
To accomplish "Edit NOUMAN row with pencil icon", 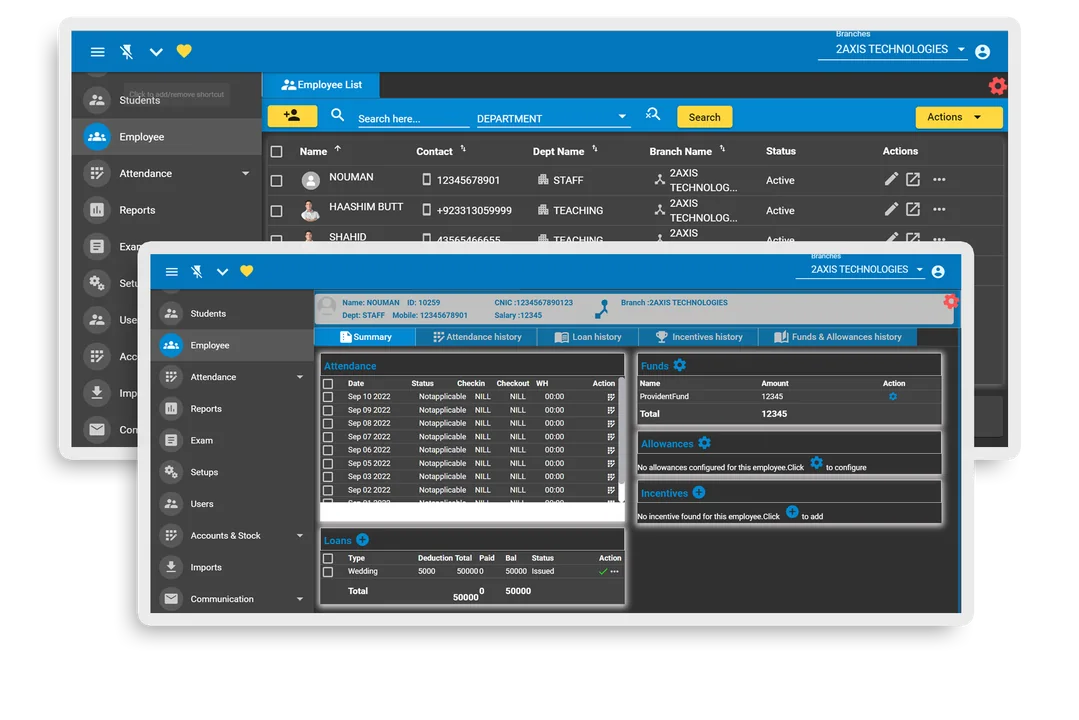I will pos(890,180).
